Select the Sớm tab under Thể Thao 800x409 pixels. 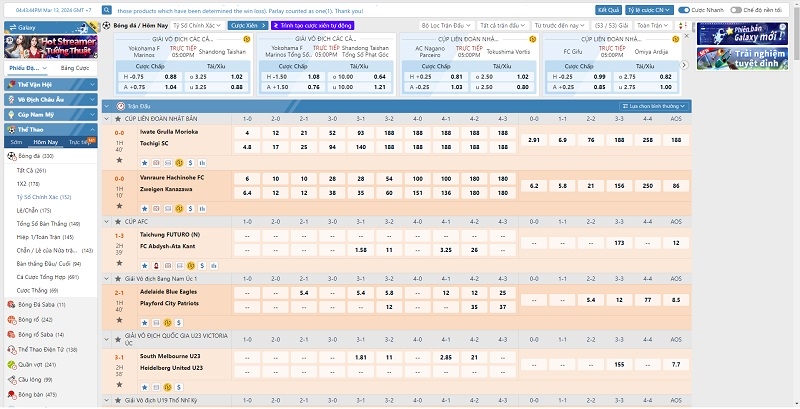(x=16, y=143)
